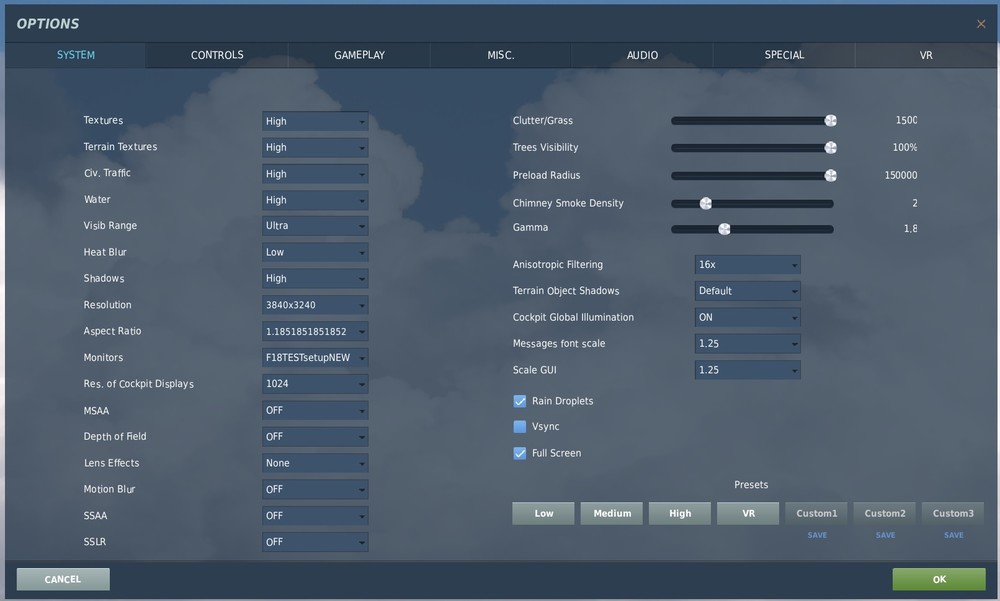The width and height of the screenshot is (1000, 601).
Task: Click SAVE under Custom2
Action: coord(885,535)
